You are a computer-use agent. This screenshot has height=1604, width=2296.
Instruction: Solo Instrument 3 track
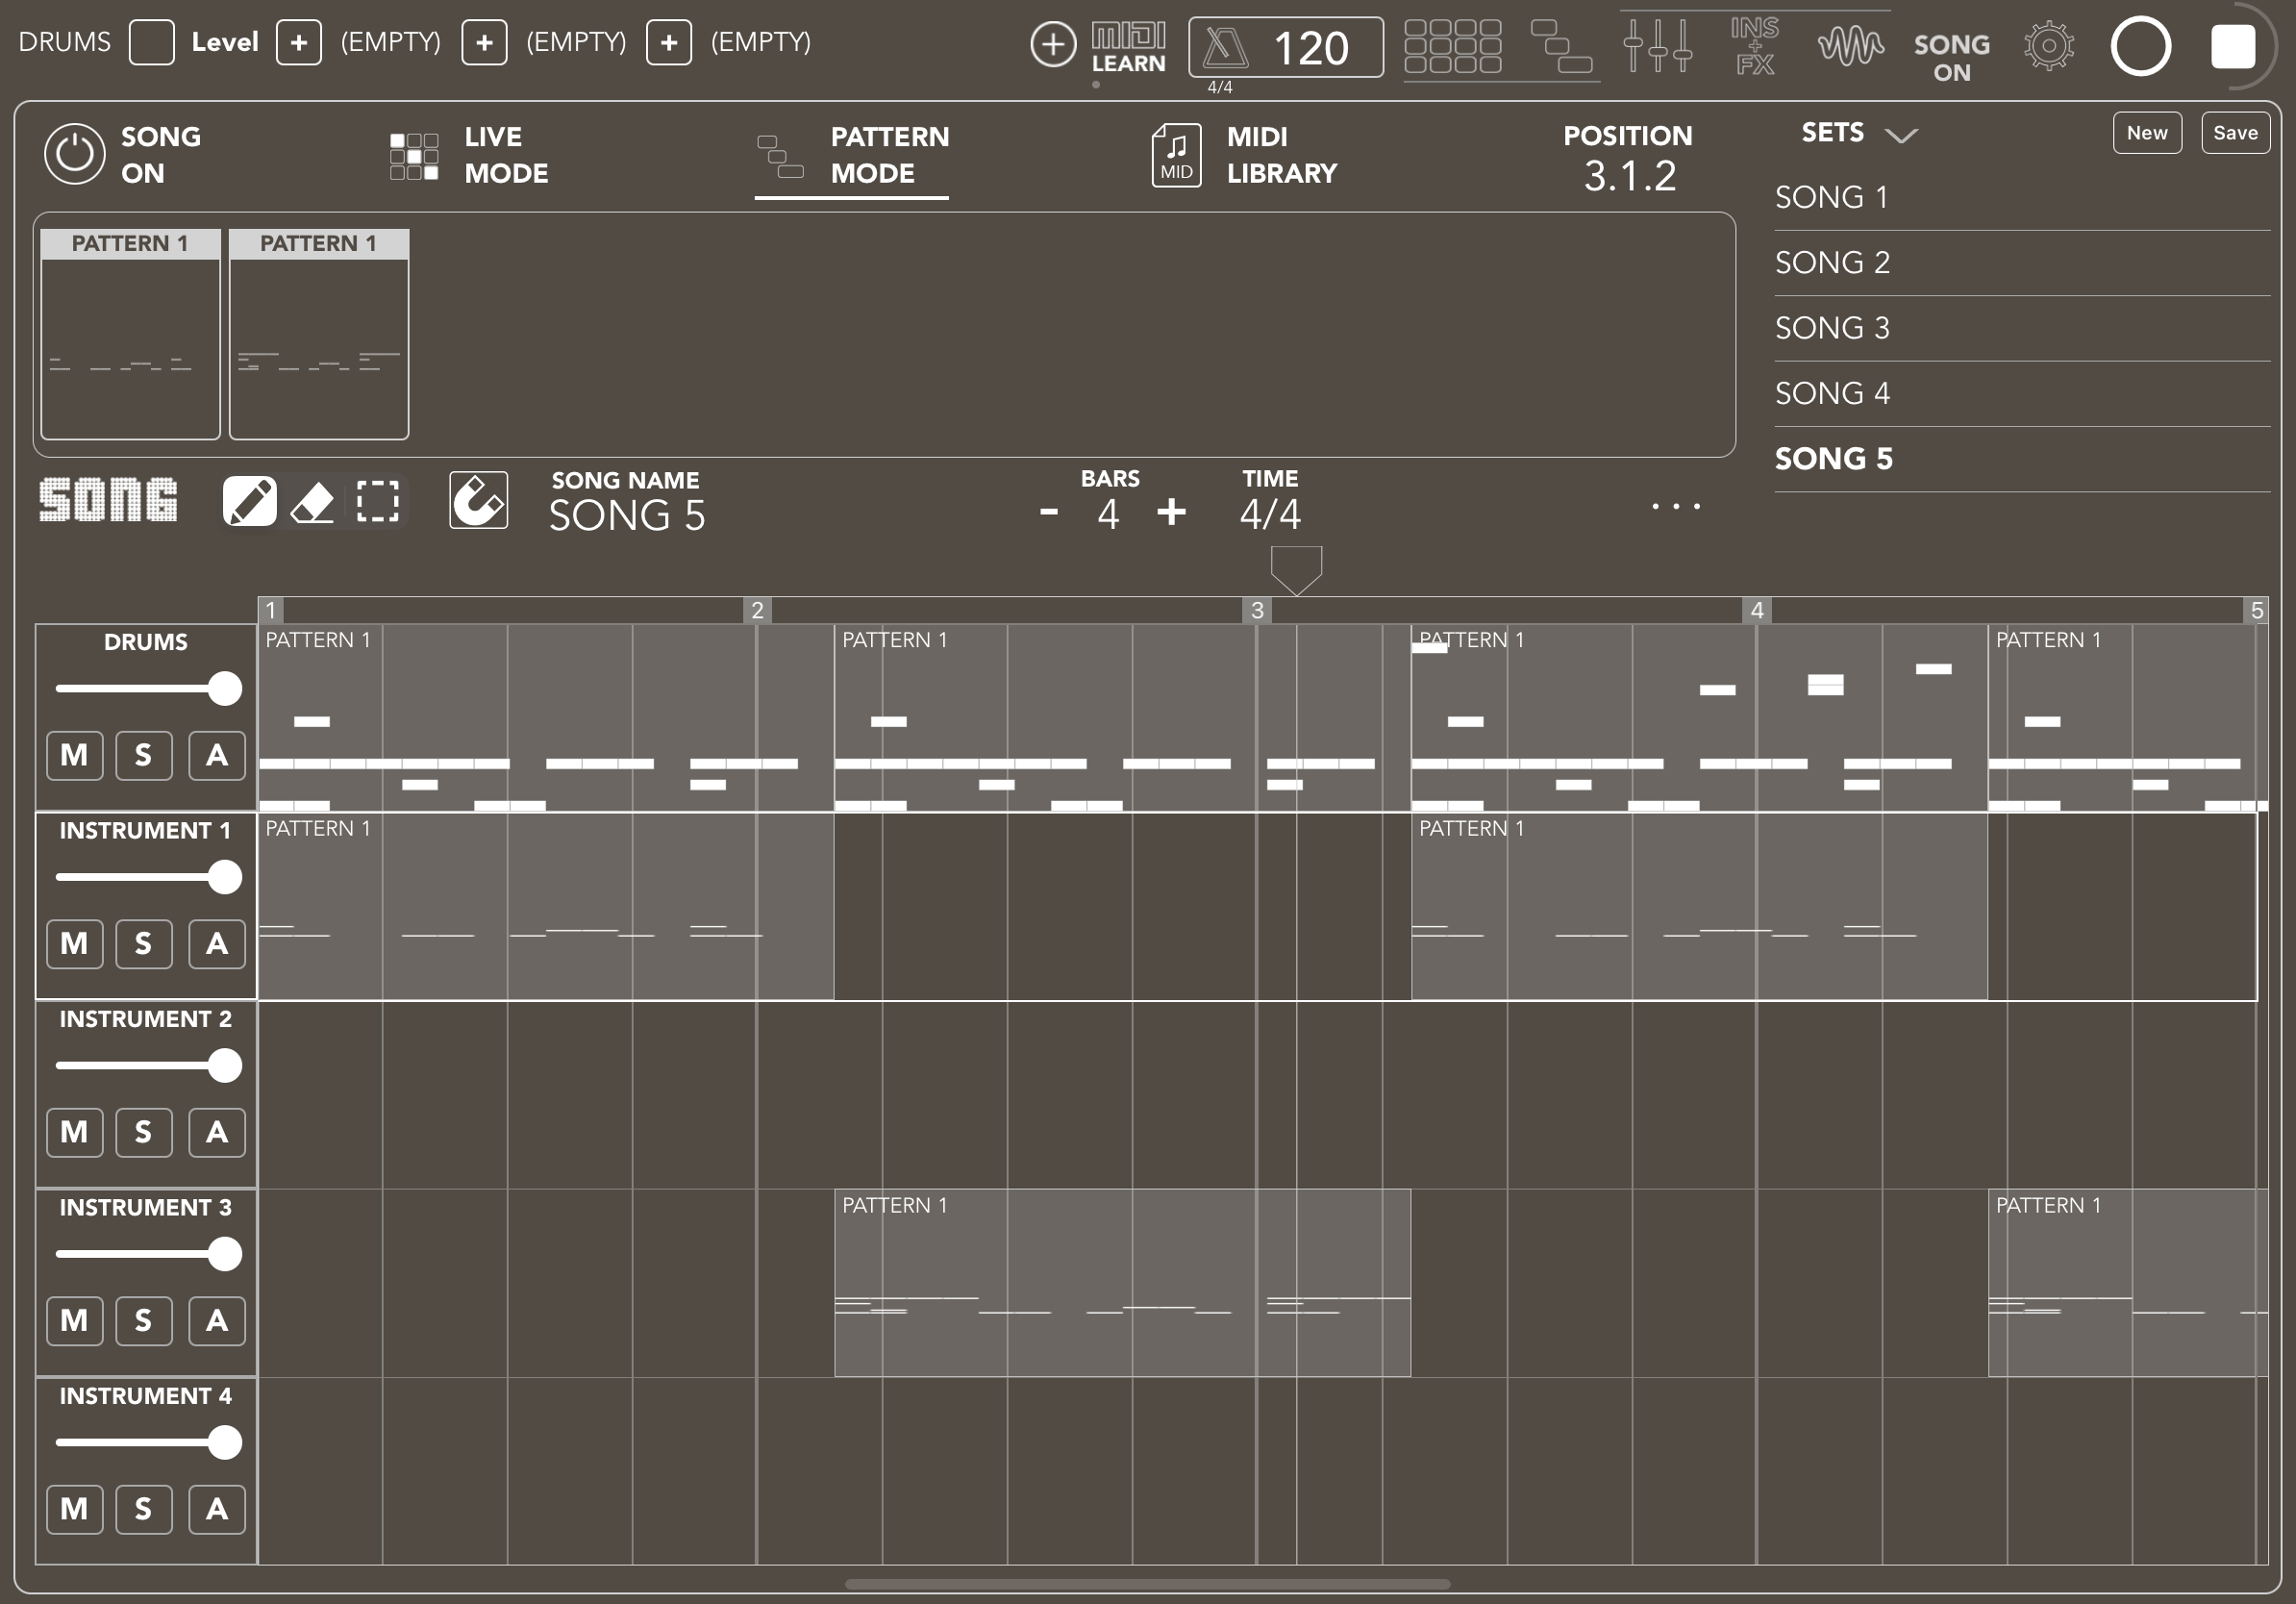pos(144,1321)
